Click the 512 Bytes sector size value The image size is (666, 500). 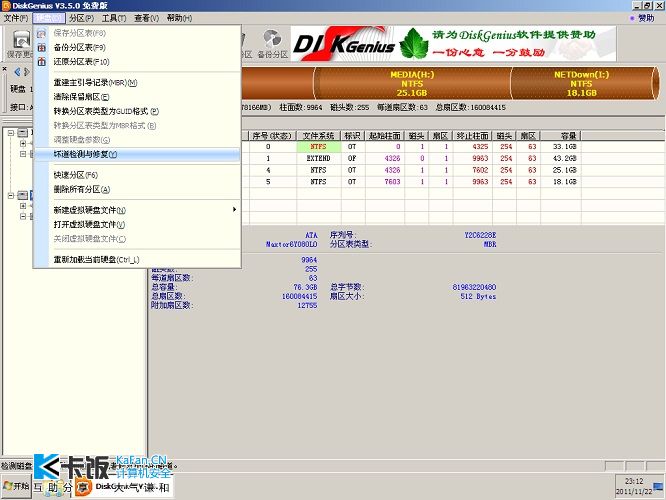click(478, 297)
